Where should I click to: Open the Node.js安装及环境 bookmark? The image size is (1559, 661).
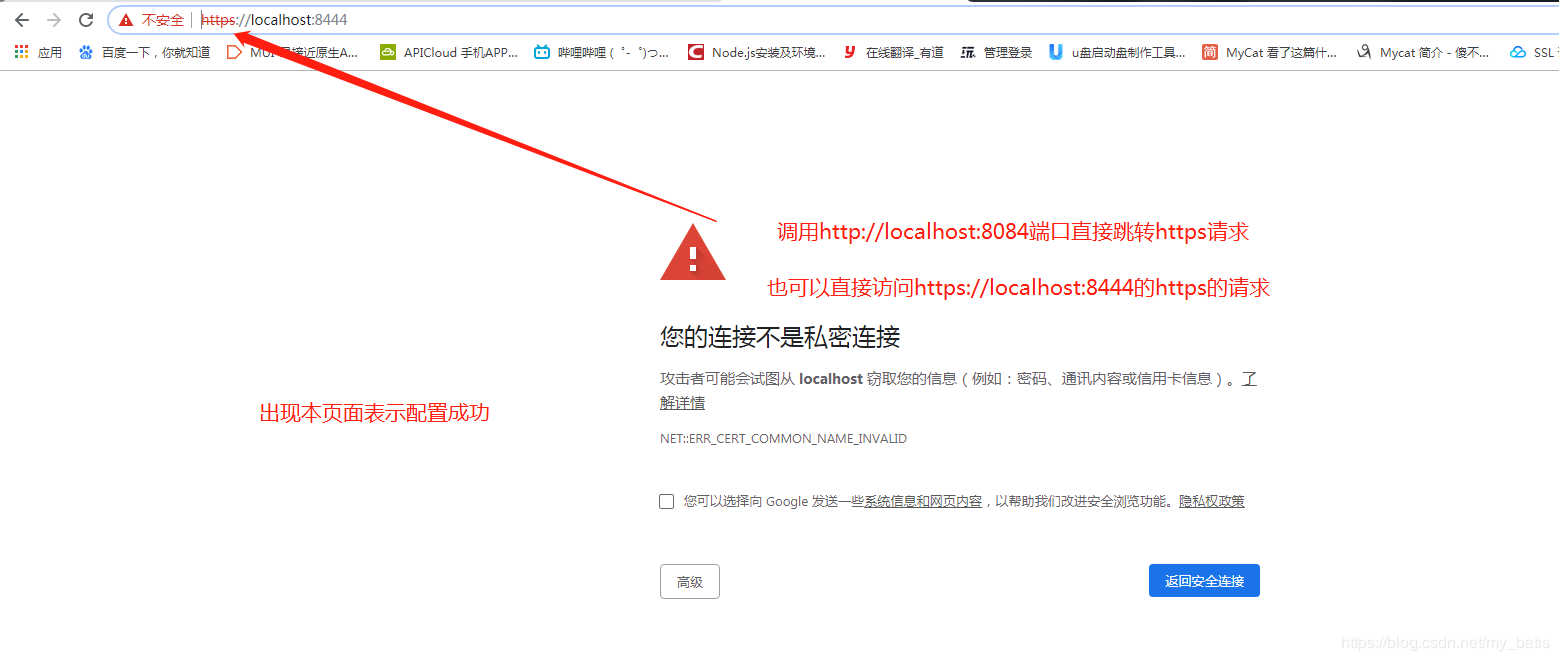pyautogui.click(x=757, y=52)
